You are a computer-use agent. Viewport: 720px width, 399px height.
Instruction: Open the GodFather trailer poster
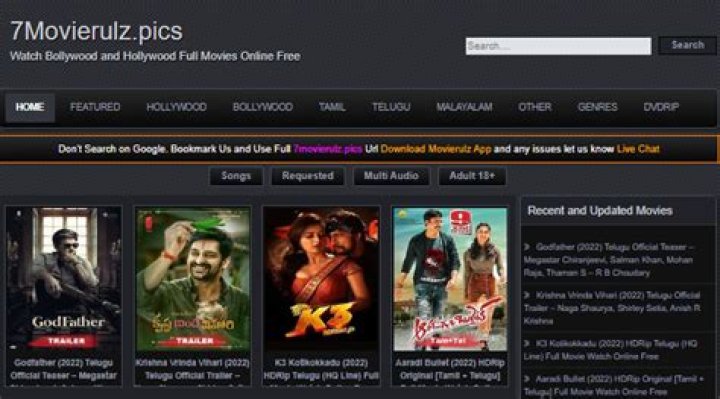64,279
